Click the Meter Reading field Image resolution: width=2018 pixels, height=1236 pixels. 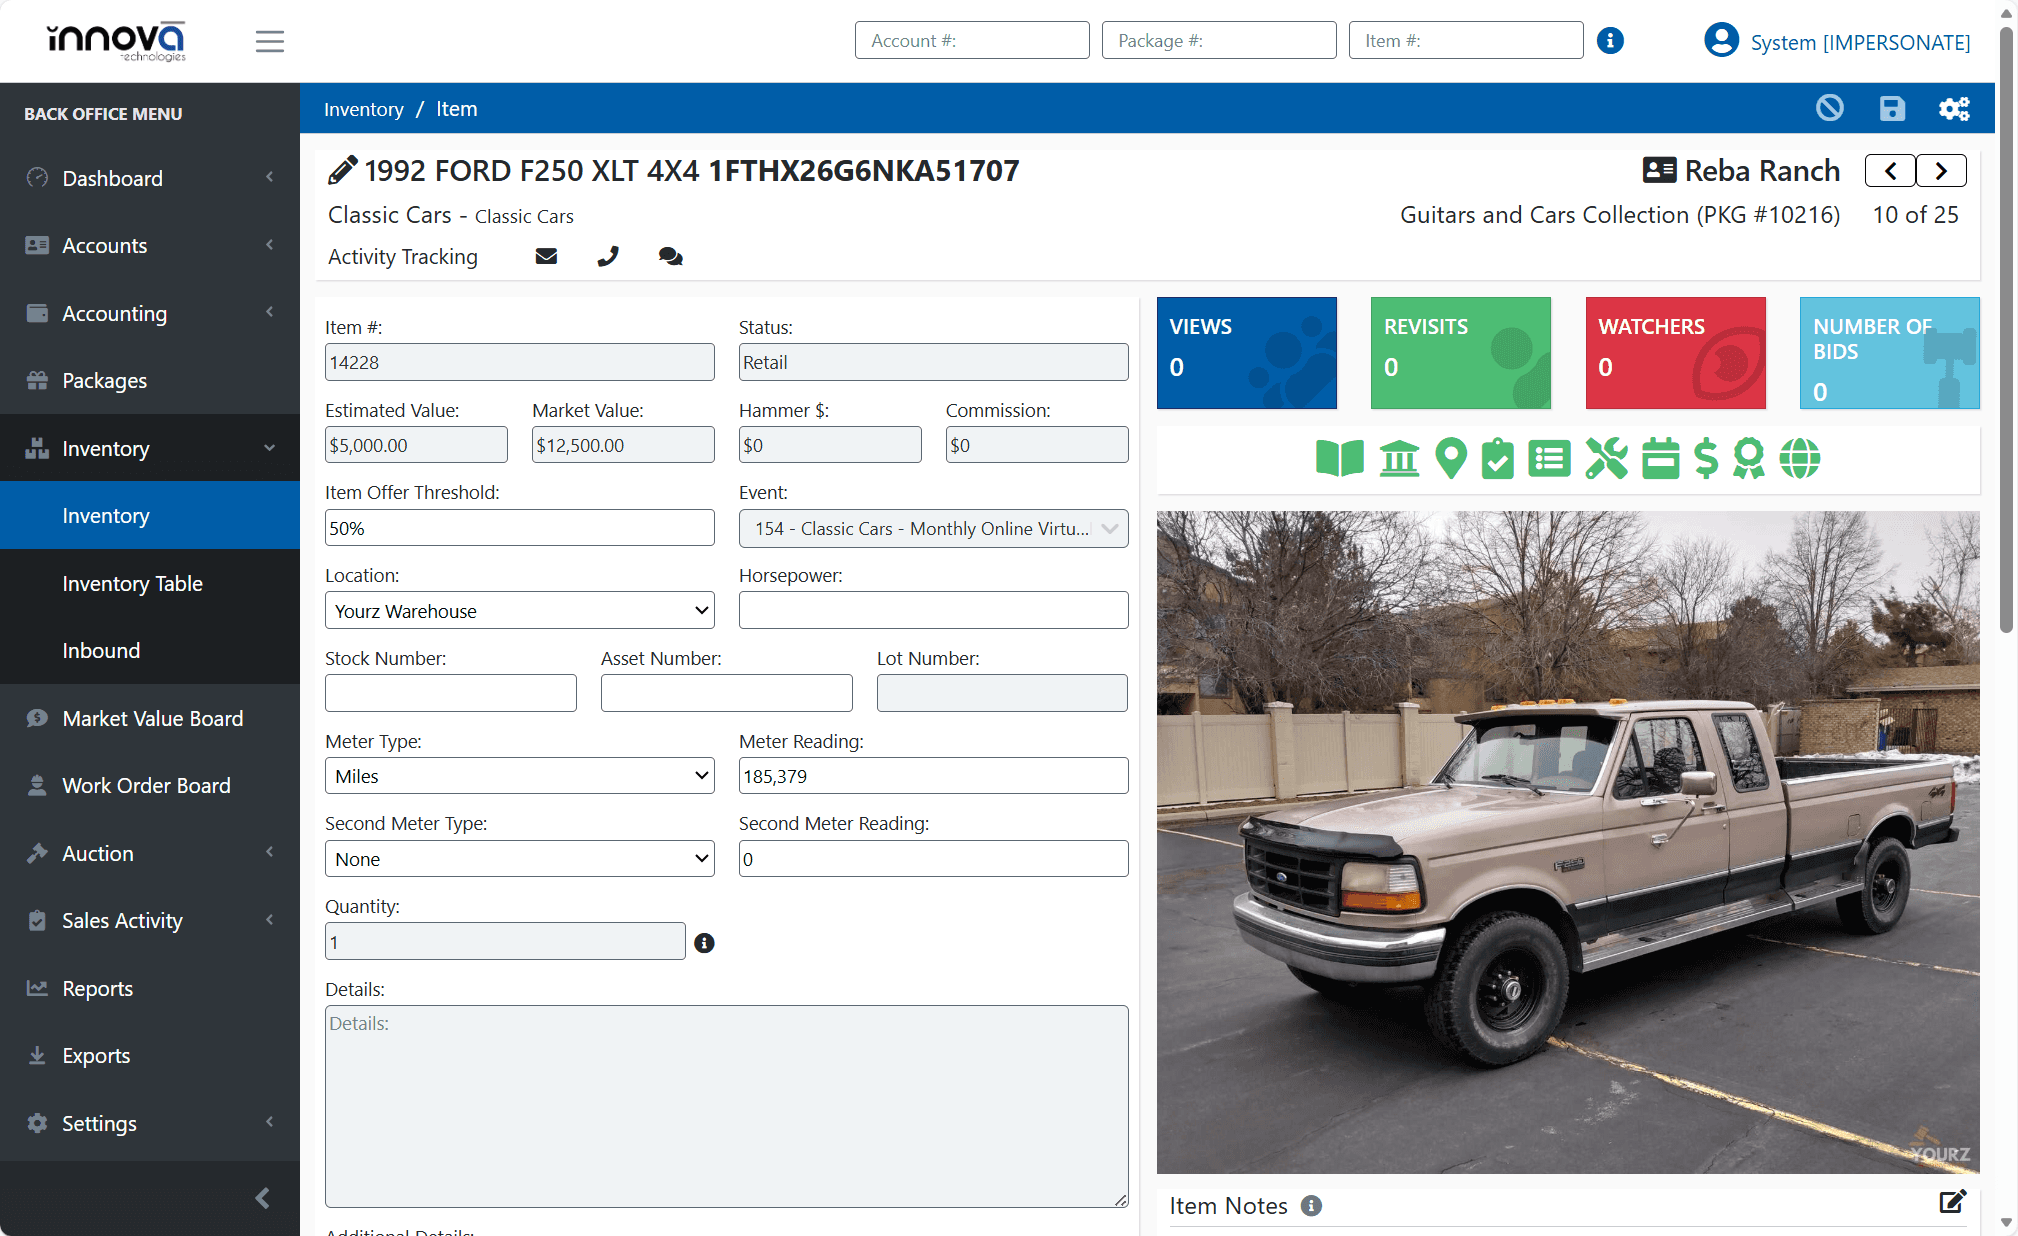(934, 776)
